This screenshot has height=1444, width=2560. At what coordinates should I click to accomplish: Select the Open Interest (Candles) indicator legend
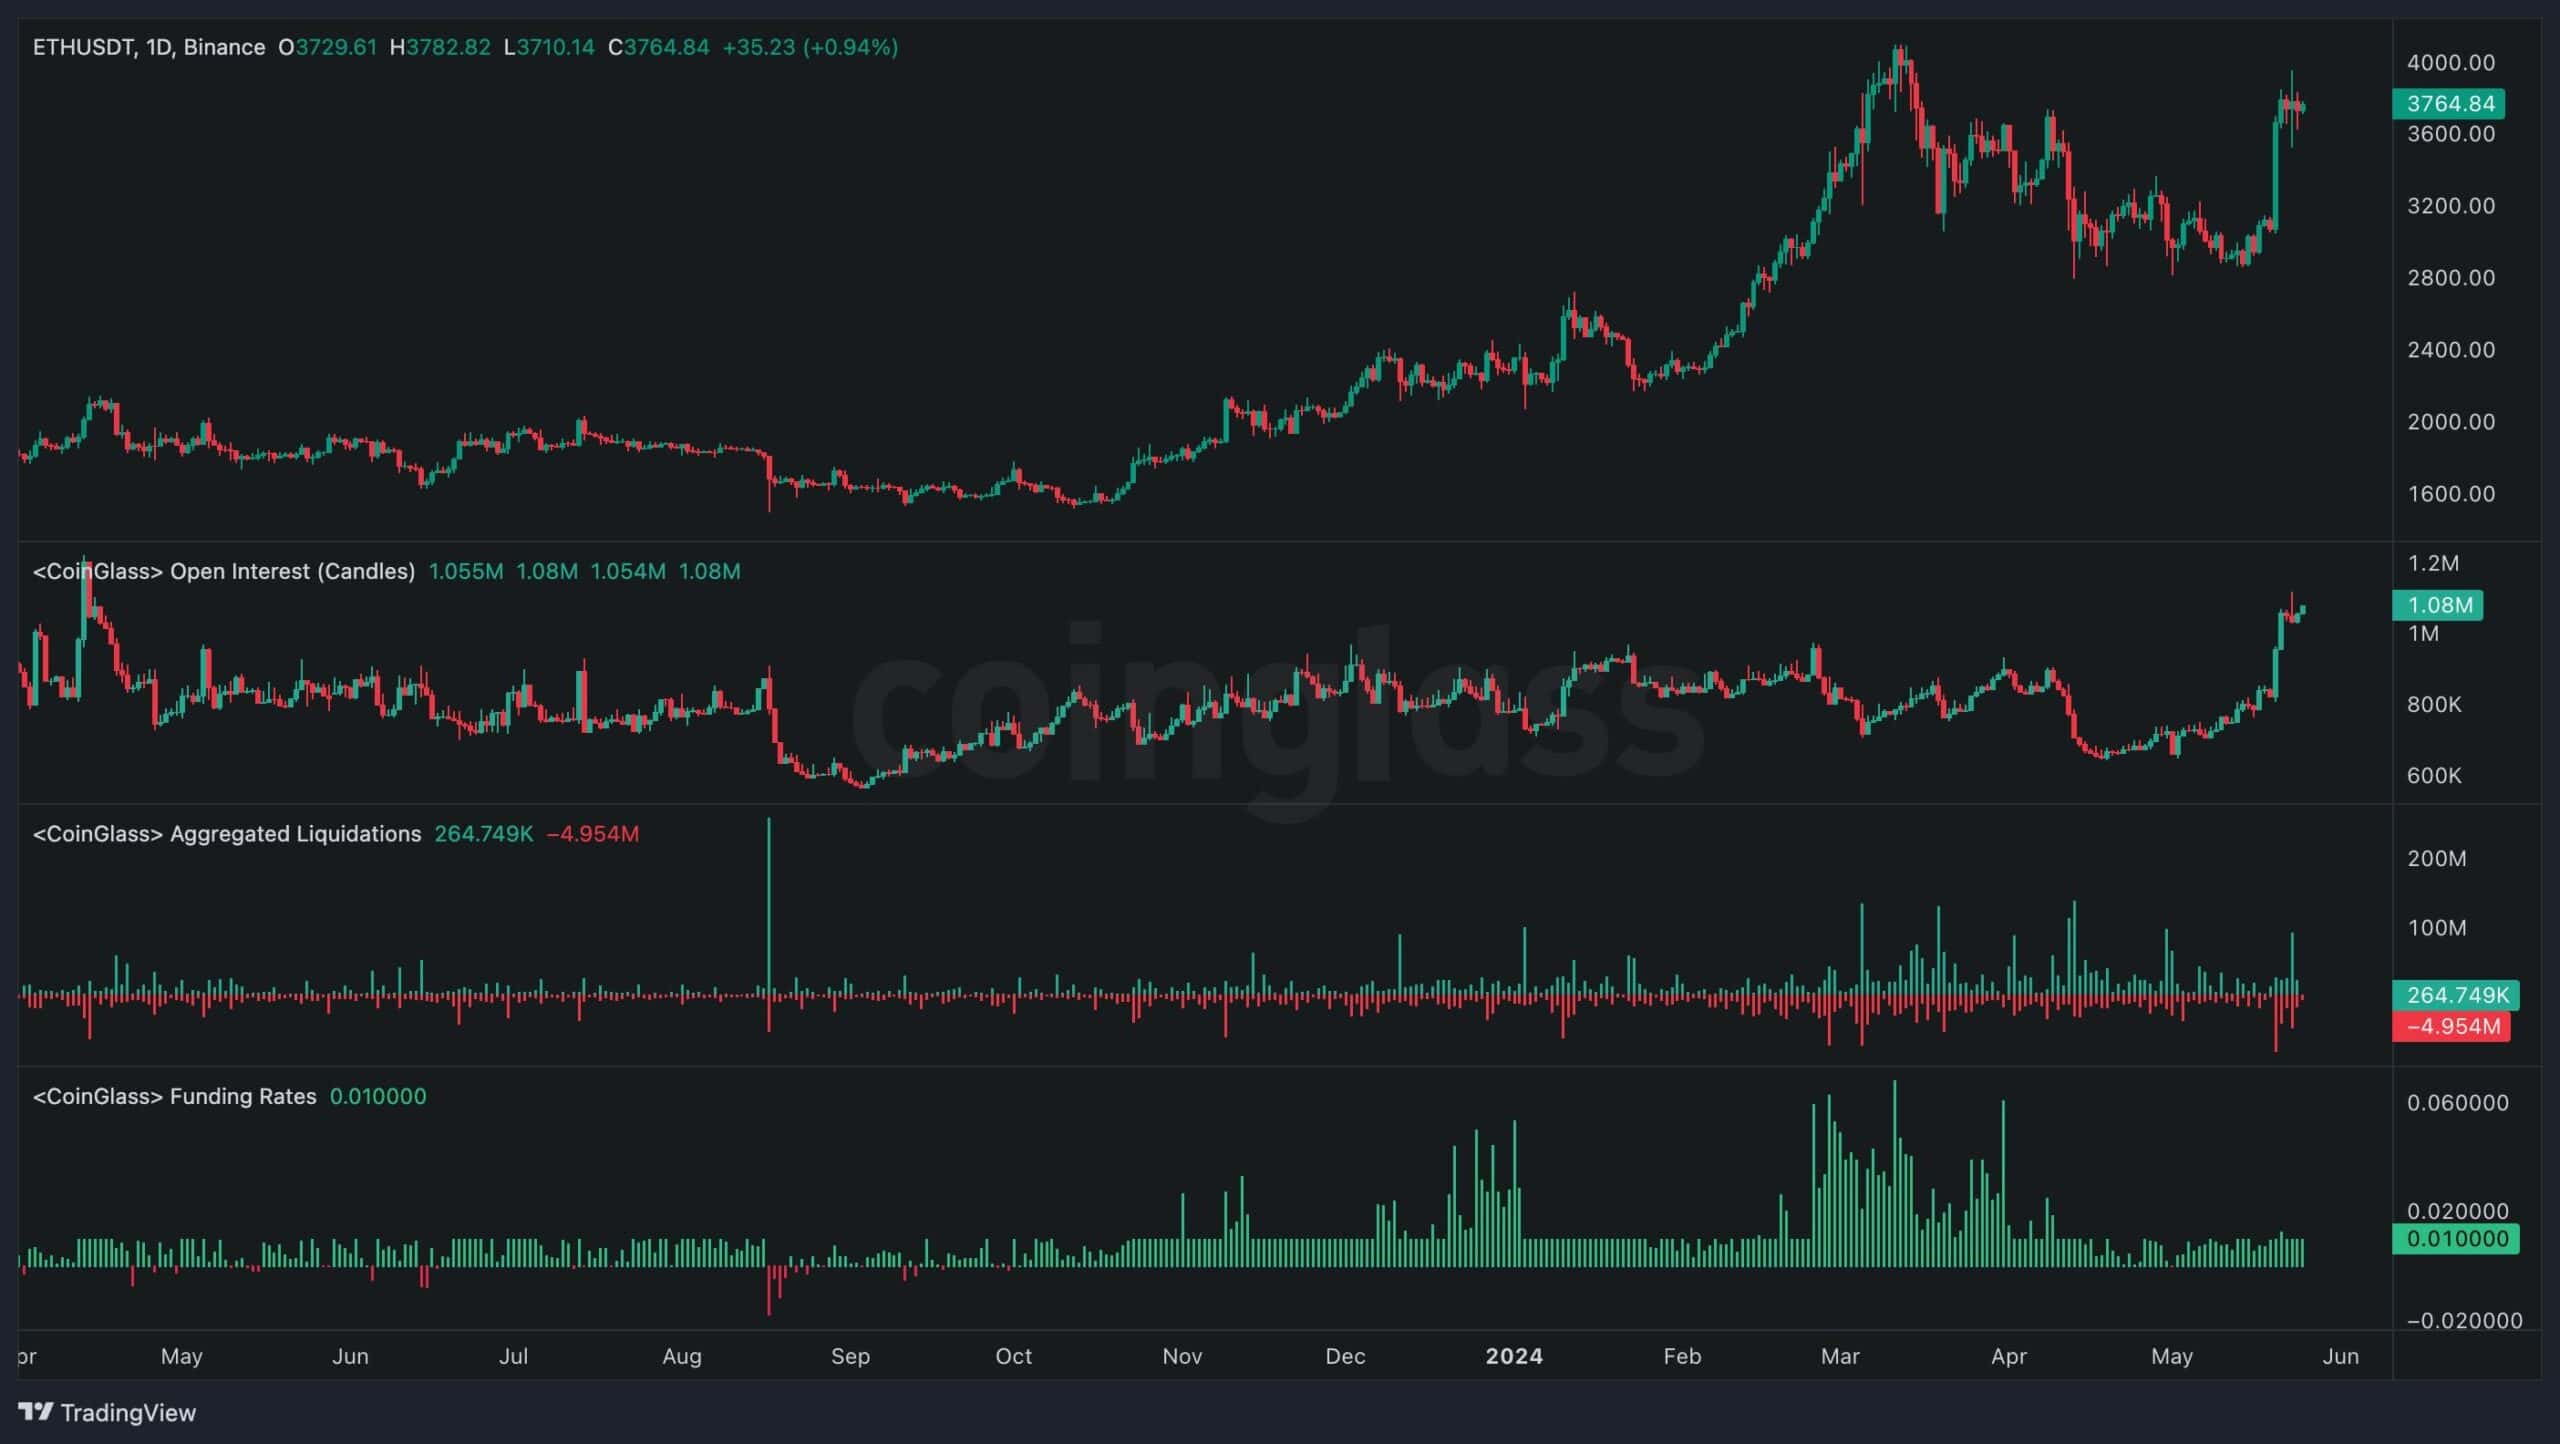point(224,571)
